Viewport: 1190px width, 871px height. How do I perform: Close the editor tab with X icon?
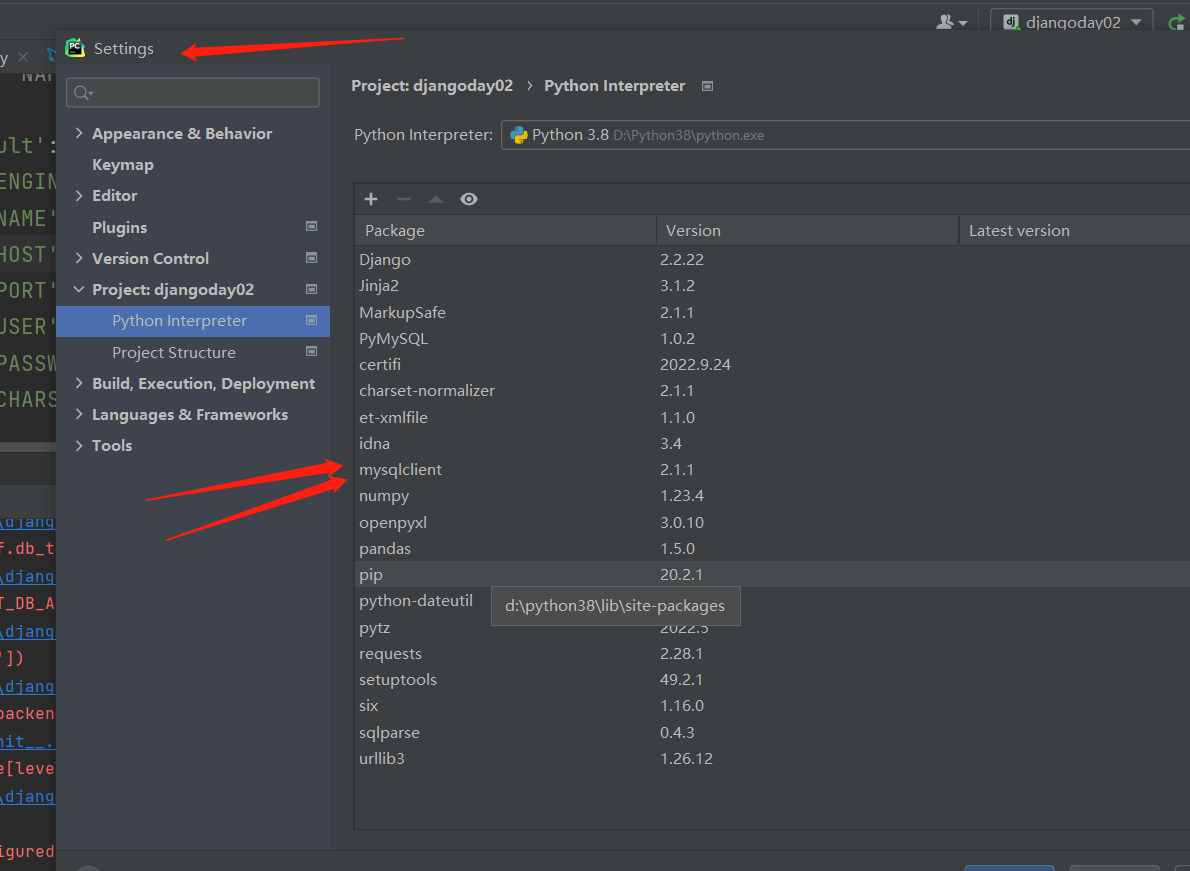click(24, 57)
